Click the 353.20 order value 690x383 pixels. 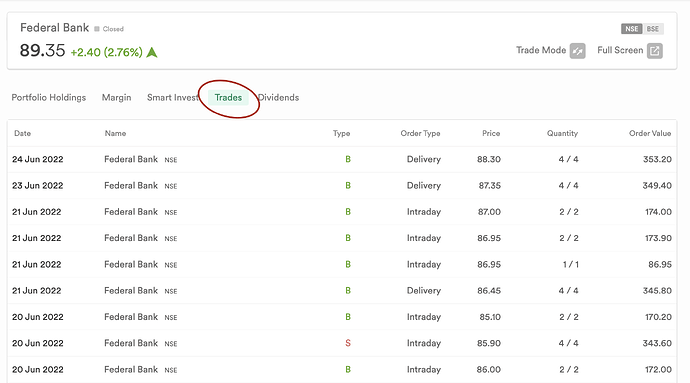pyautogui.click(x=657, y=159)
